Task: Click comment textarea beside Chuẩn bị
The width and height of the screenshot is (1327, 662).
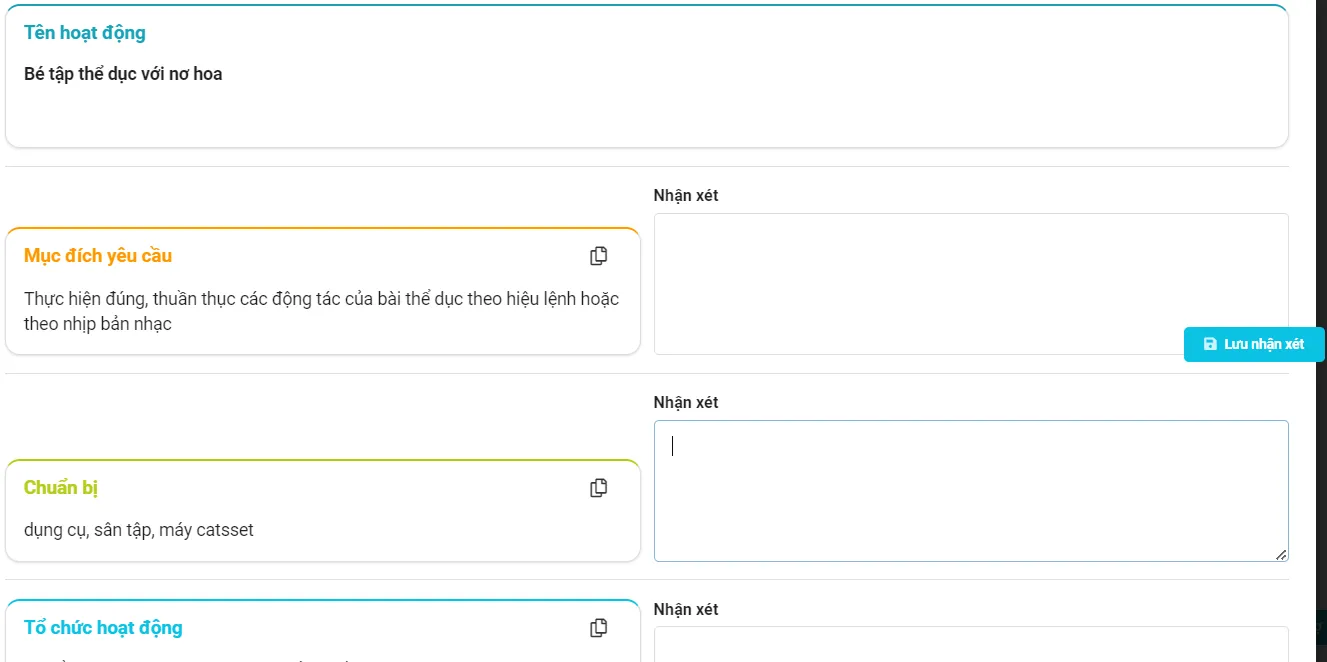Action: pos(970,490)
